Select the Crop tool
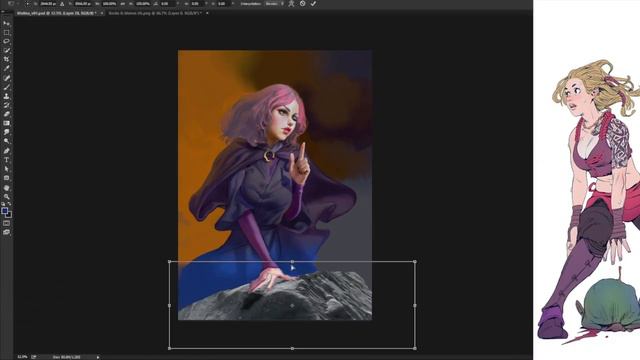 pos(7,59)
